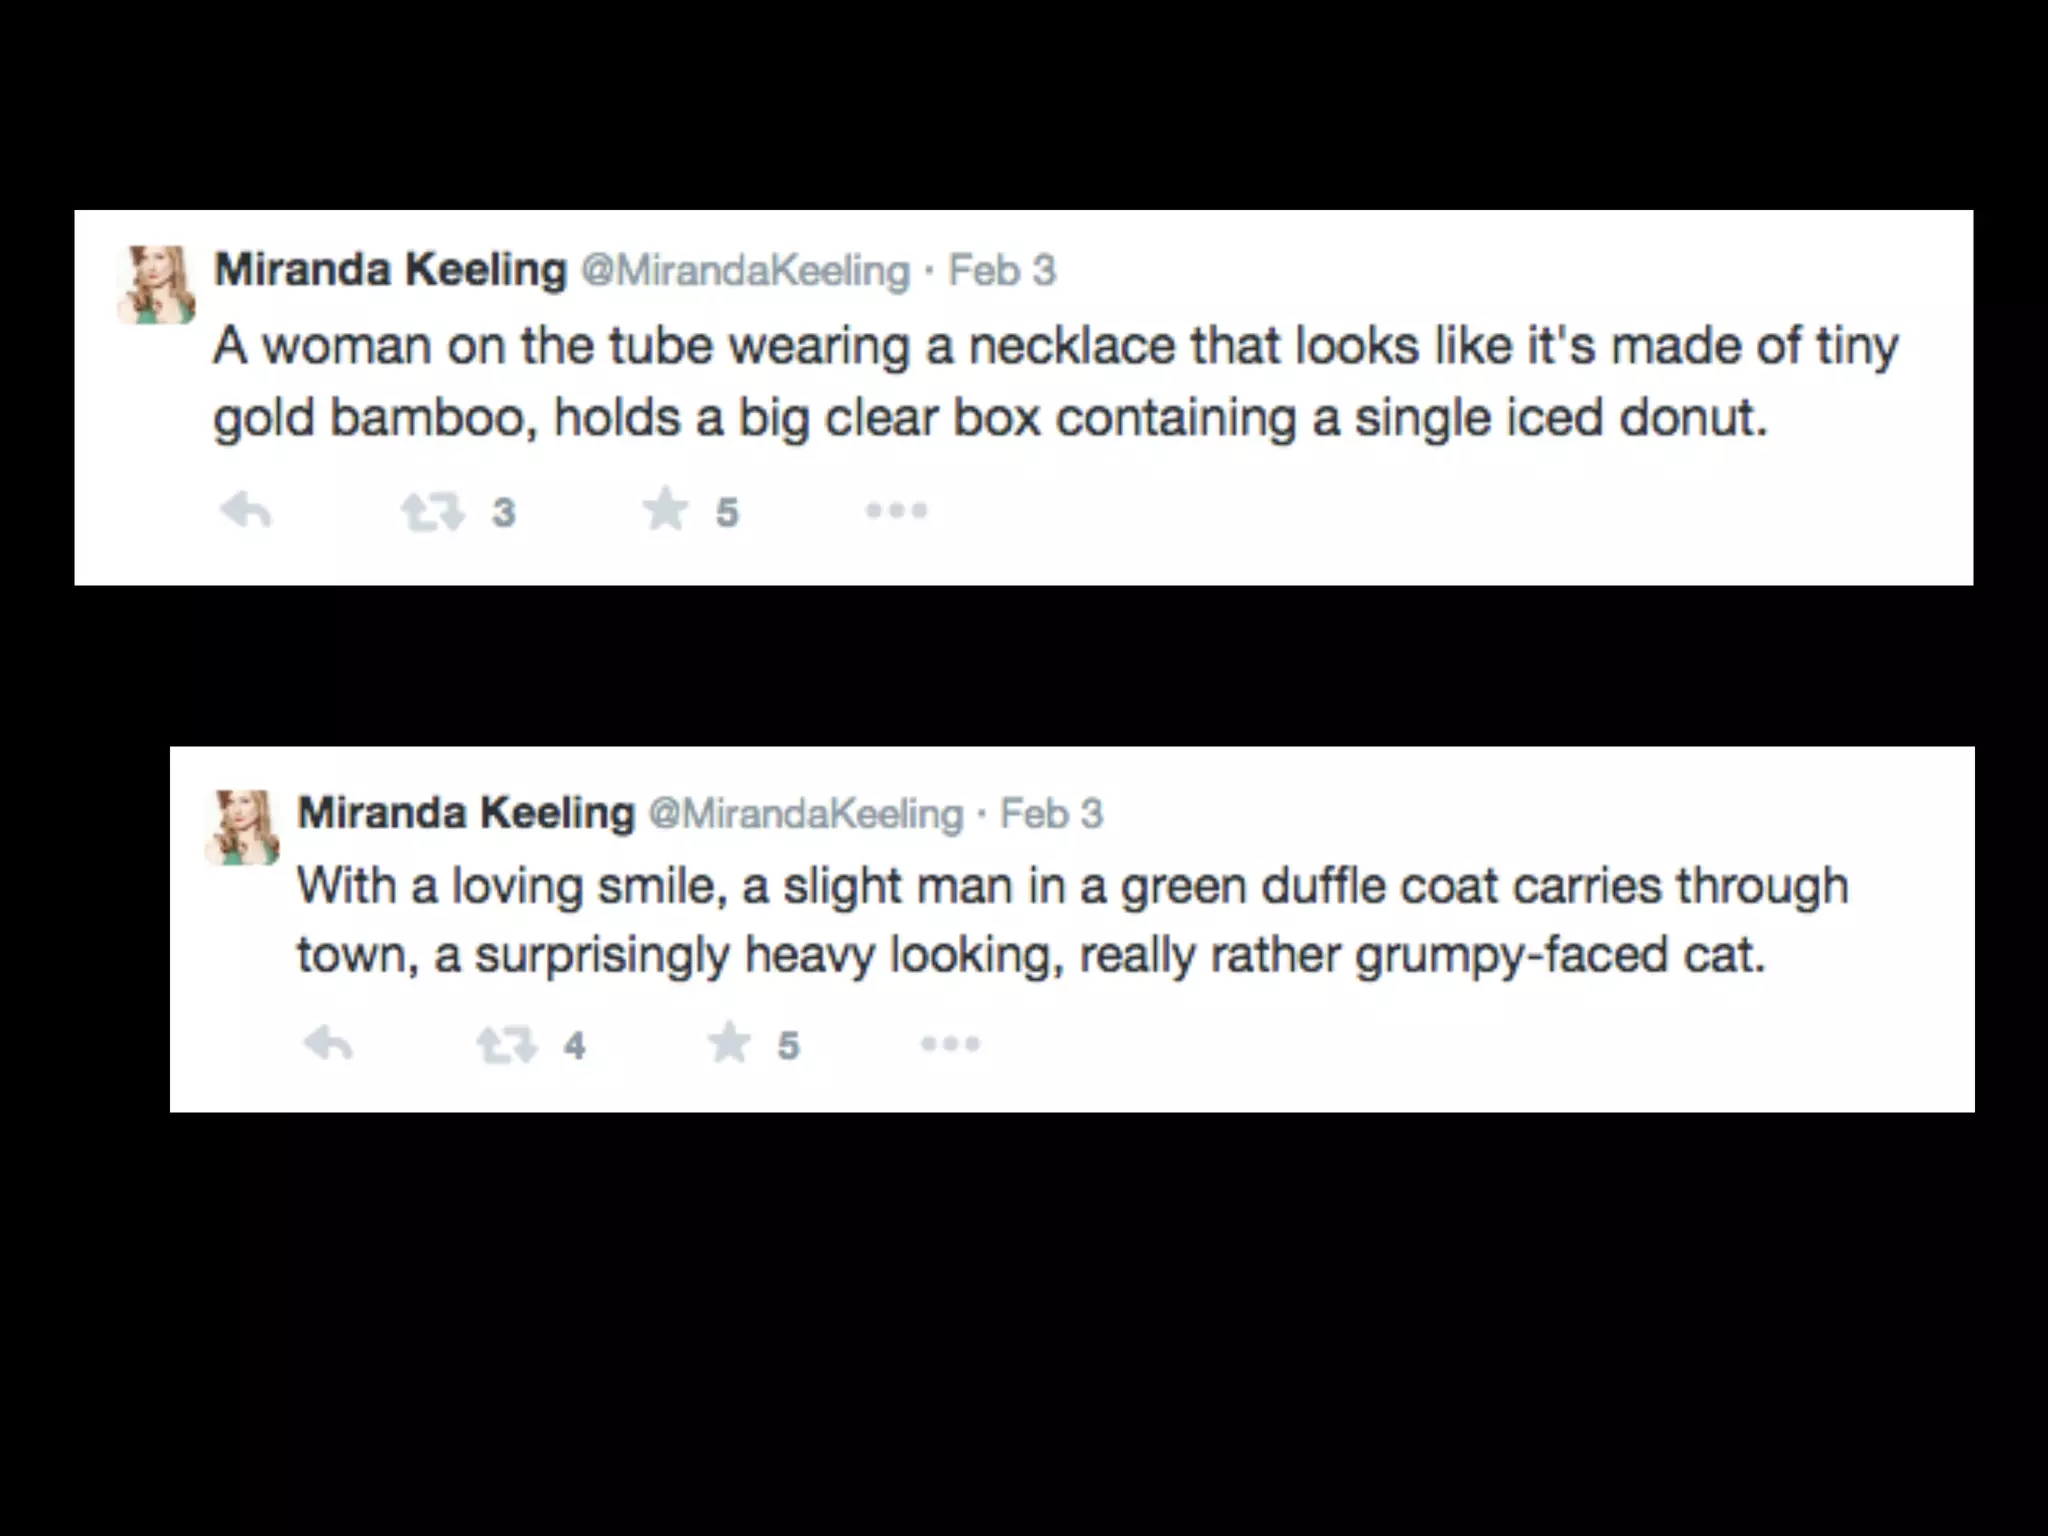
Task: Click the retweet count 4 on the second tweet
Action: [574, 1046]
